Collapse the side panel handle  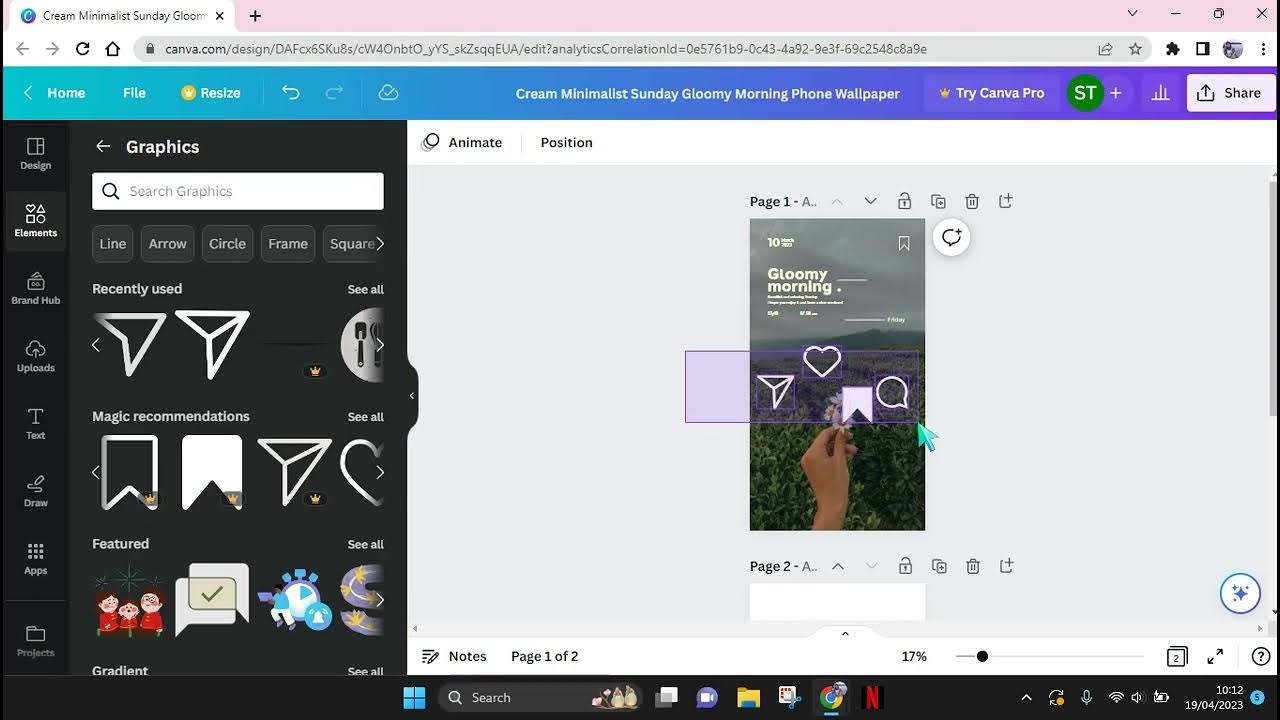tap(411, 396)
